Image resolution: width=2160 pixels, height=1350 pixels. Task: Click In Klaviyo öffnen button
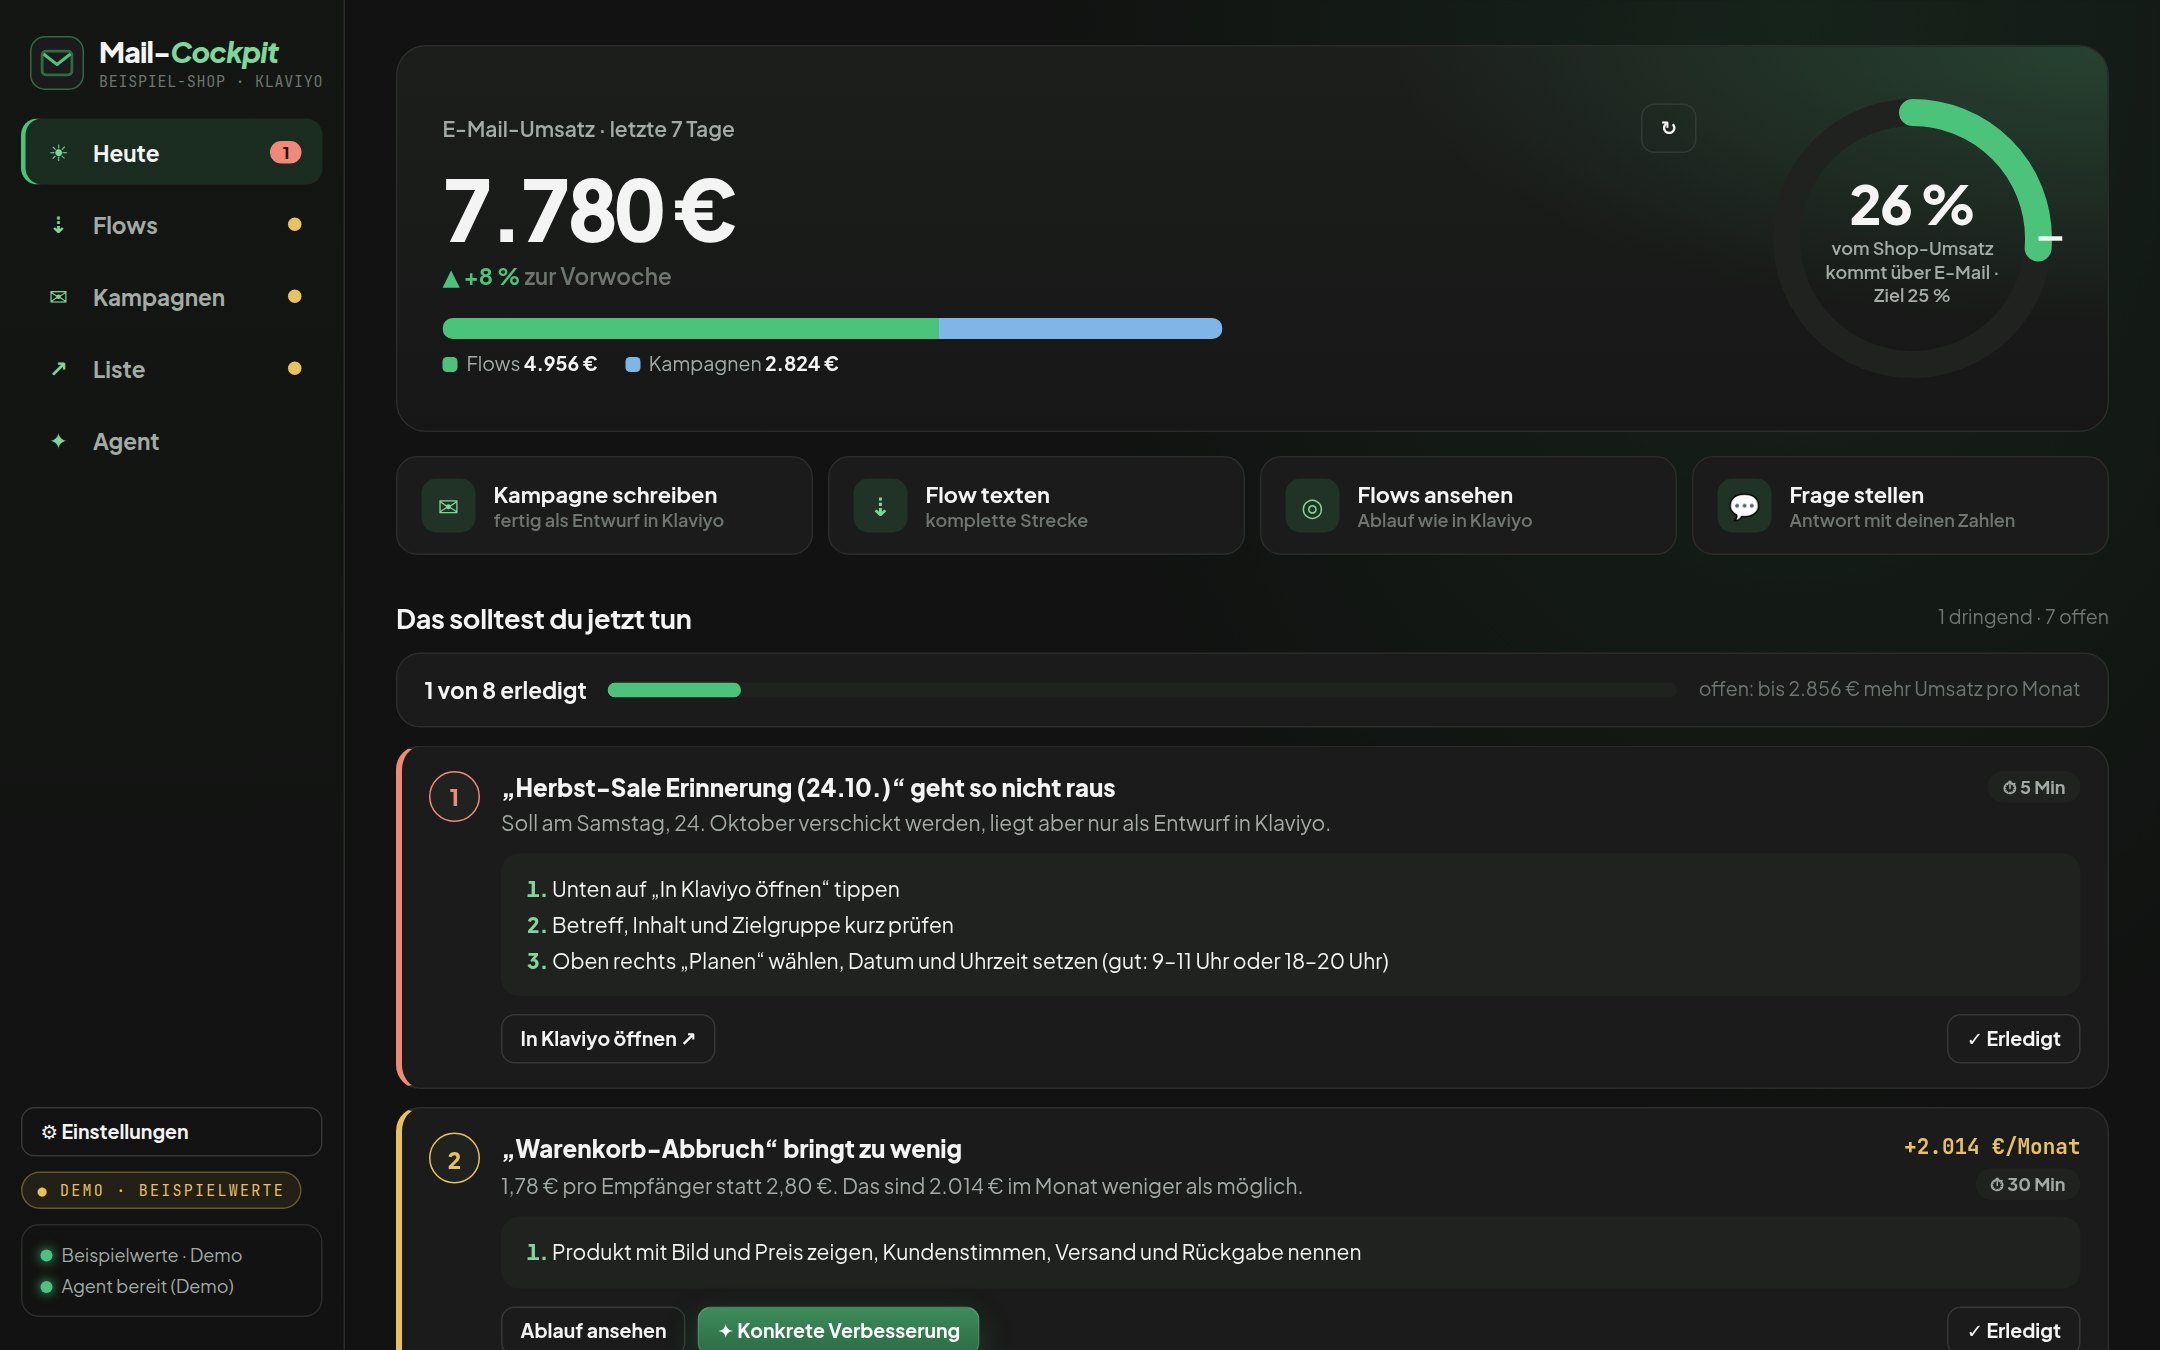click(x=608, y=1039)
